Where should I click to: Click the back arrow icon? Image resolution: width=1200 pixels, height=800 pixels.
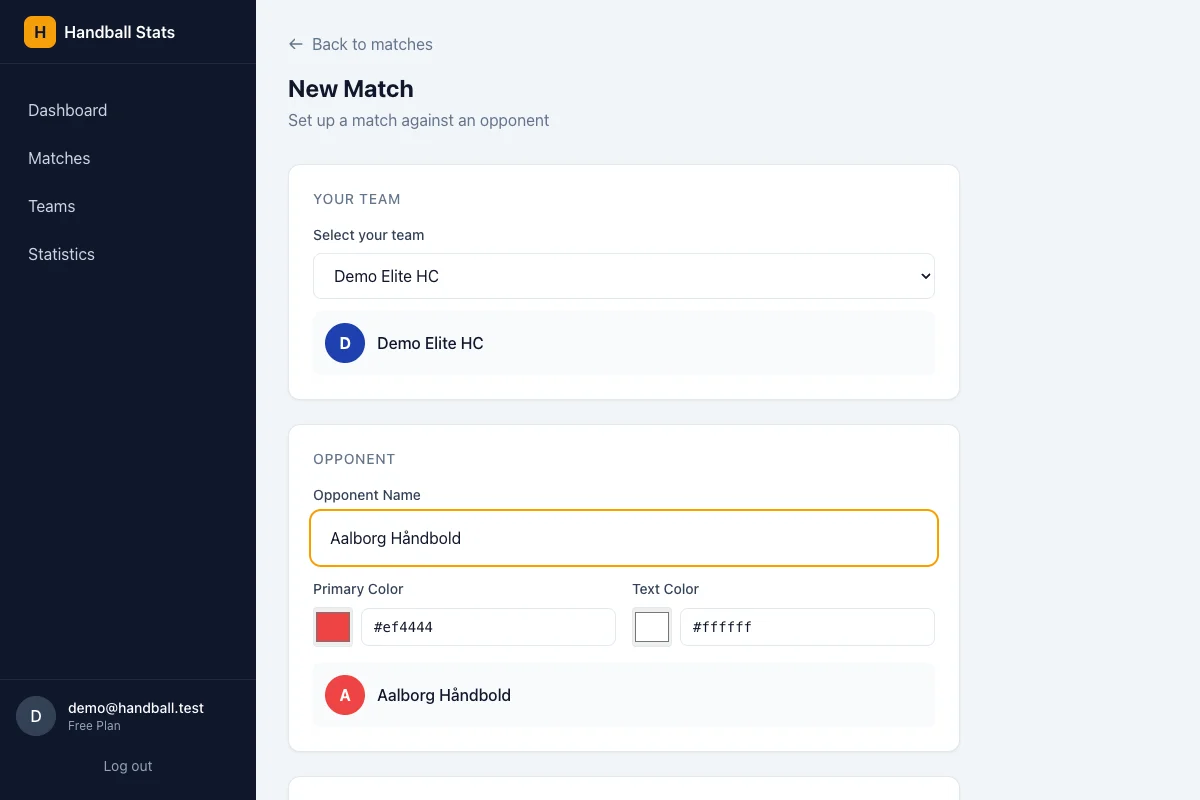coord(296,44)
